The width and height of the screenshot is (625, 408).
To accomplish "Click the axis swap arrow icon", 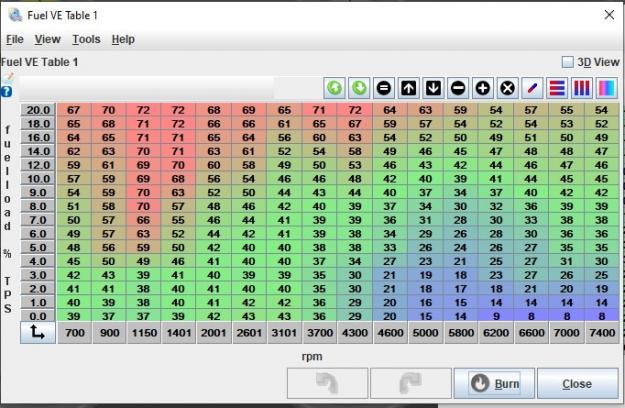I will pos(37,333).
